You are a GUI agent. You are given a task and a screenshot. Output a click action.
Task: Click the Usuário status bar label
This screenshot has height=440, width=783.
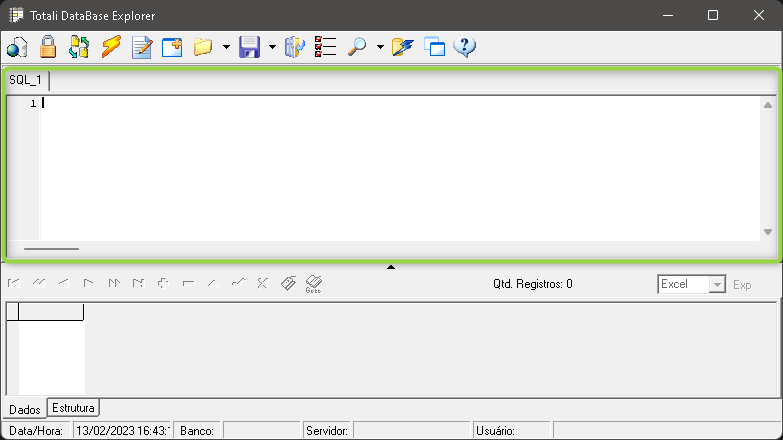point(495,431)
